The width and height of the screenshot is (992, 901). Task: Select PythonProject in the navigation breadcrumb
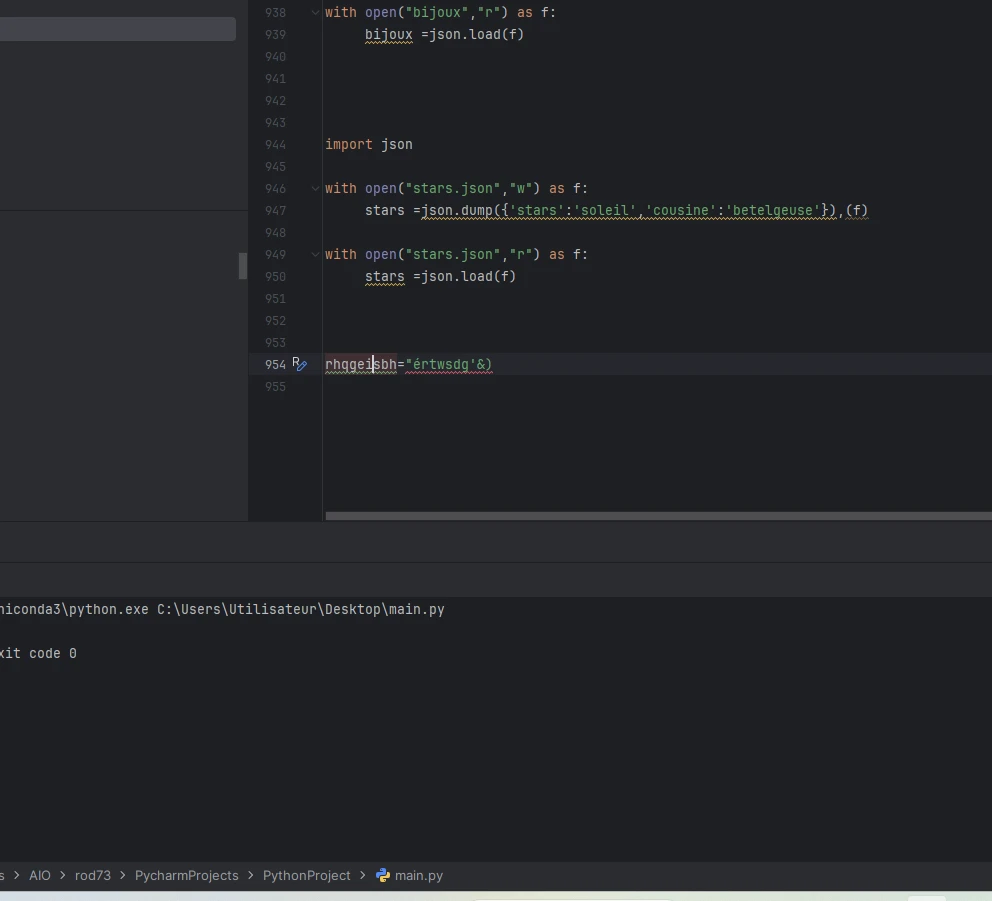pos(306,875)
